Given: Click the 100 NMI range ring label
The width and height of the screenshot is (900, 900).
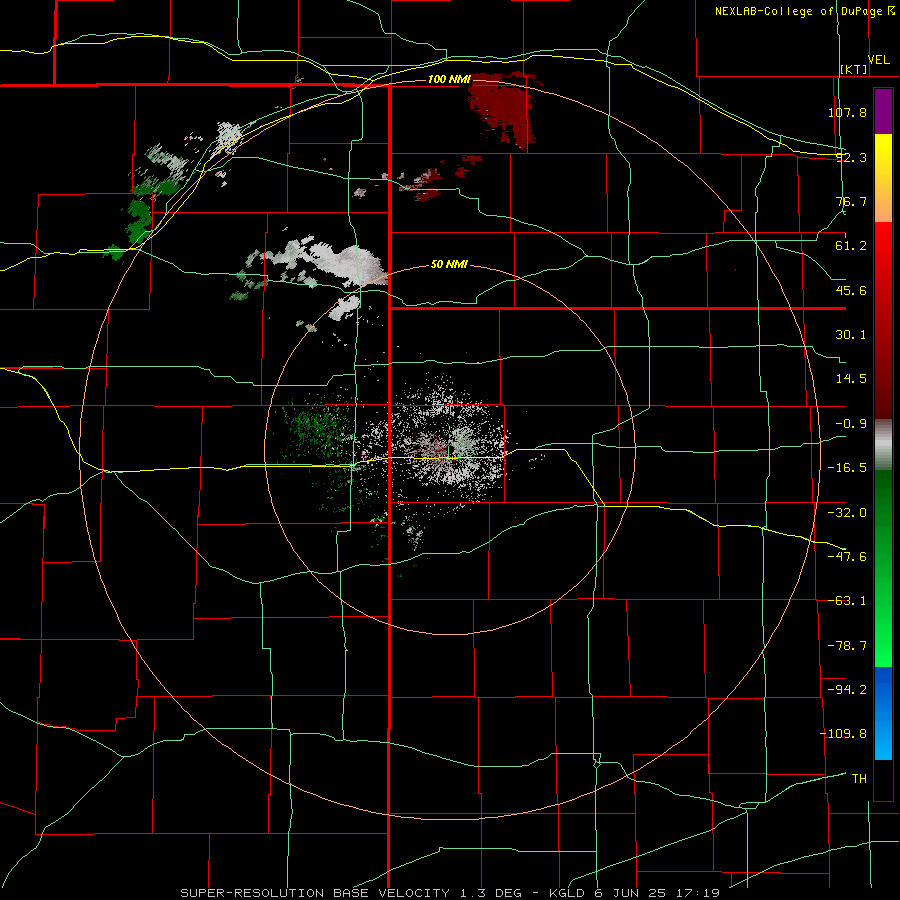Looking at the screenshot, I should pyautogui.click(x=449, y=79).
